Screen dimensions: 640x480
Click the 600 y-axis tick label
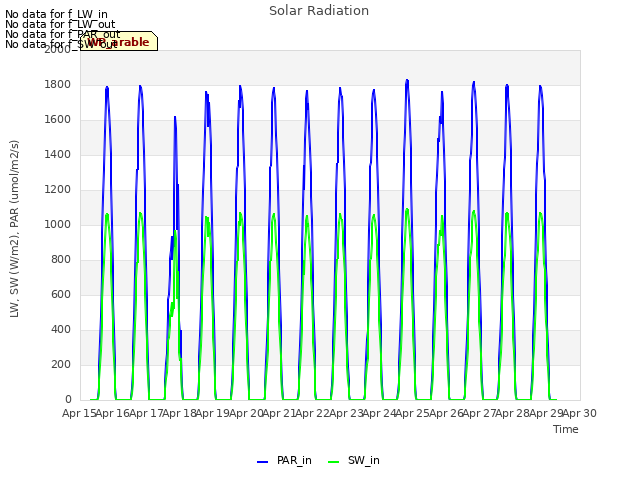[61, 294]
